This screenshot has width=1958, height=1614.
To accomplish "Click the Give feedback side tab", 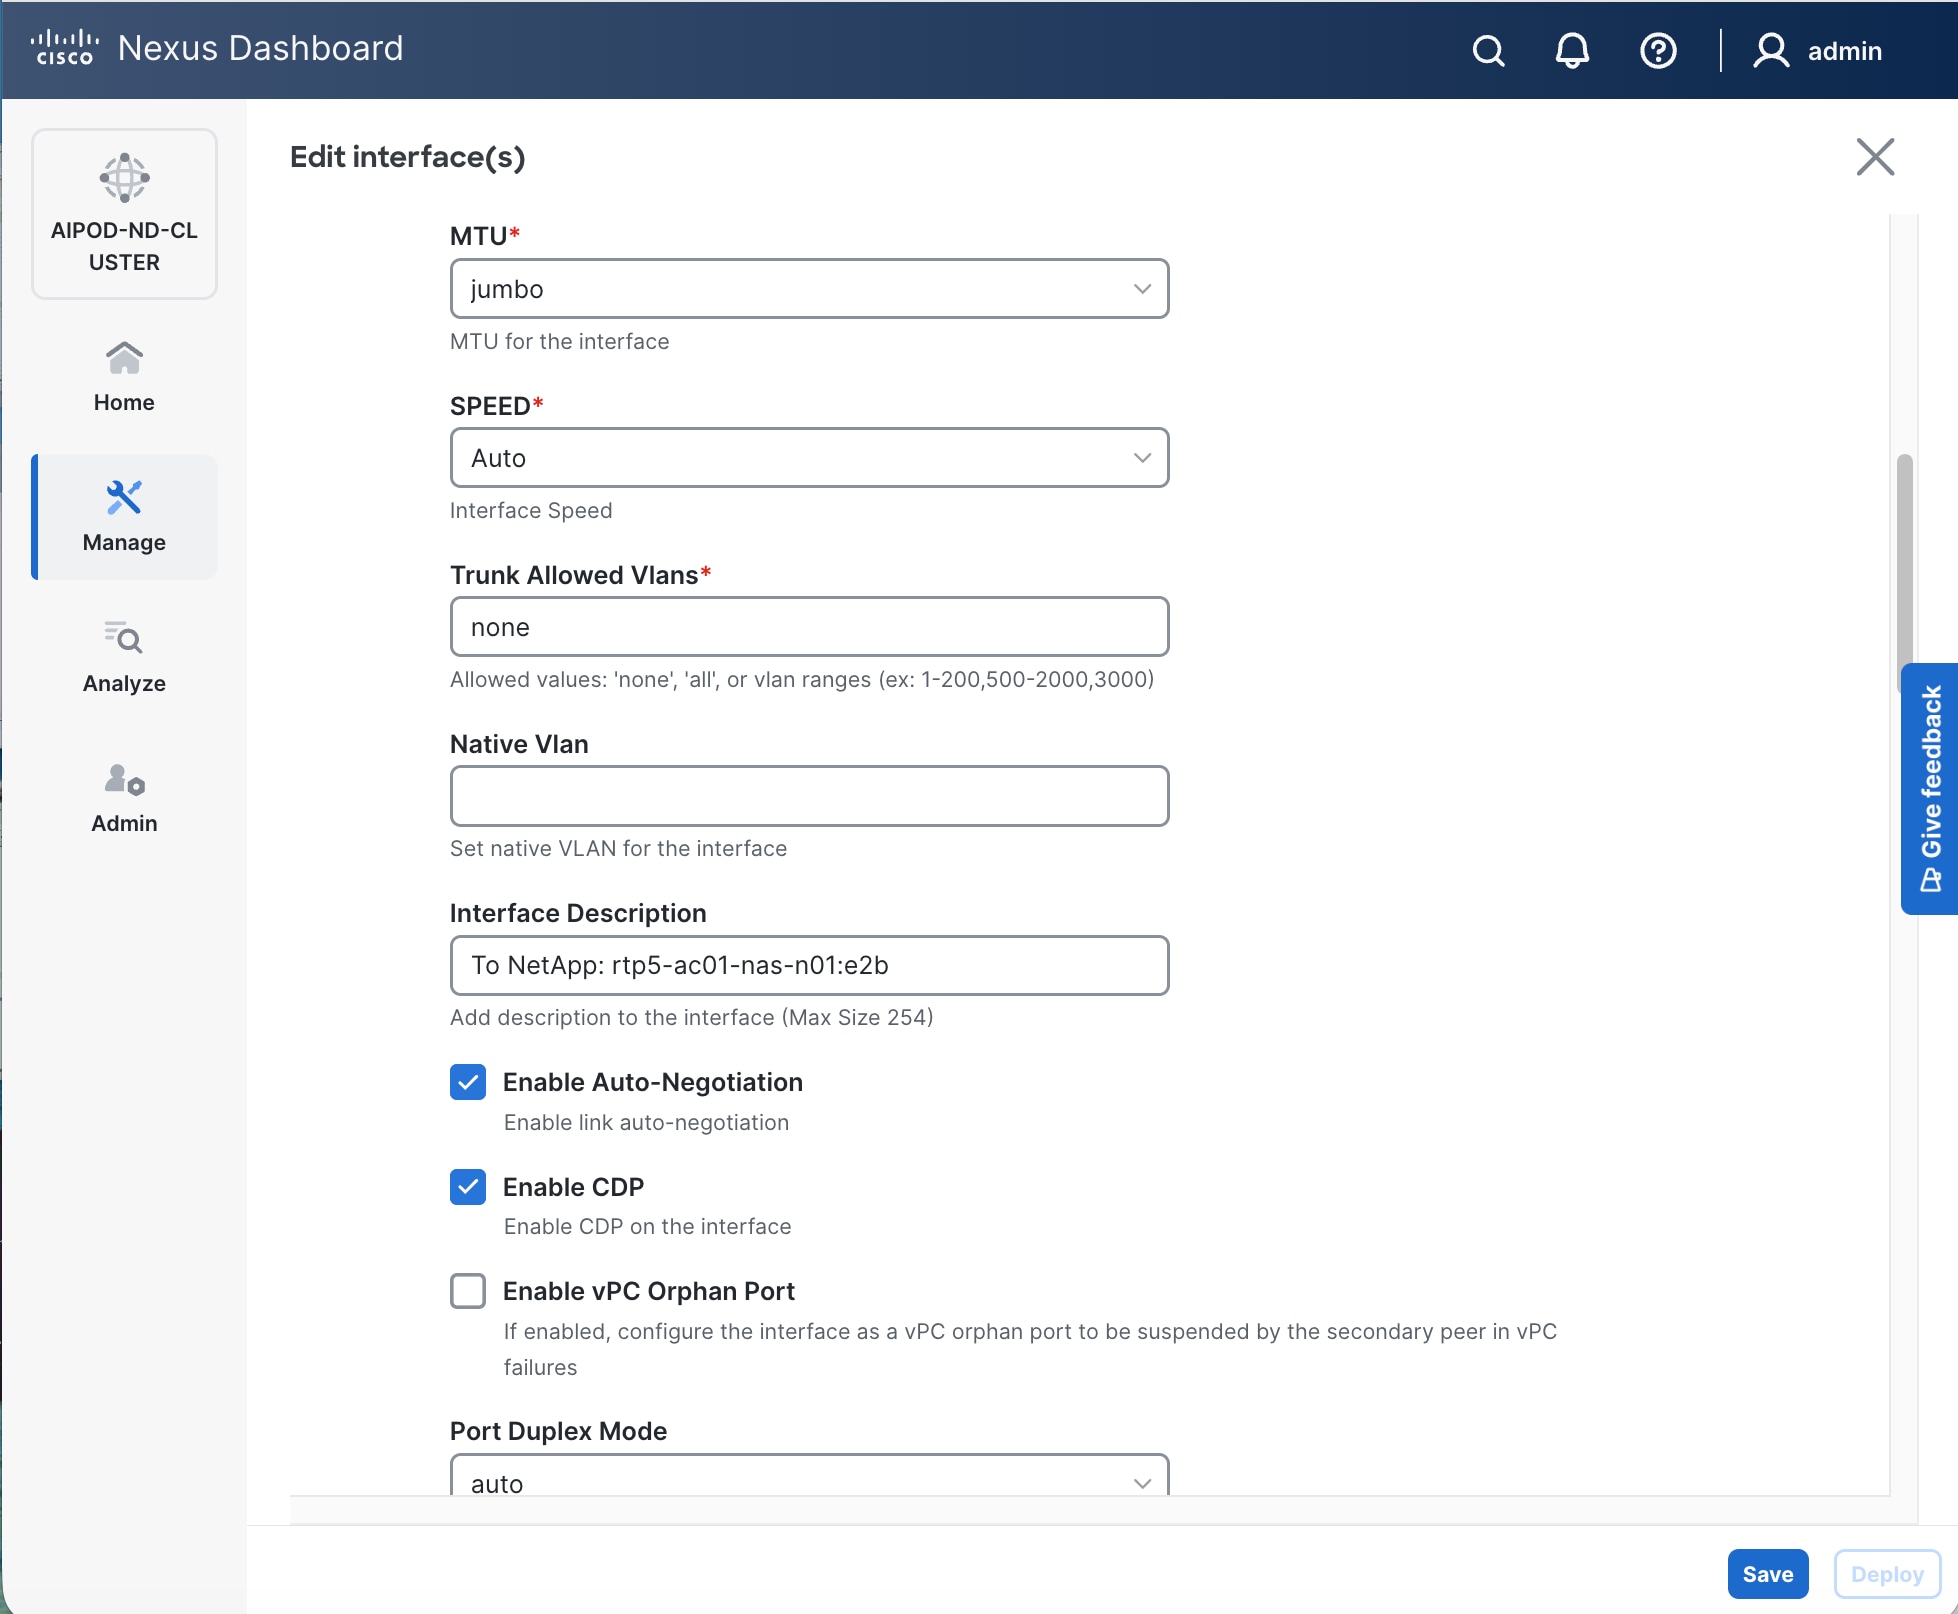I will pyautogui.click(x=1930, y=788).
